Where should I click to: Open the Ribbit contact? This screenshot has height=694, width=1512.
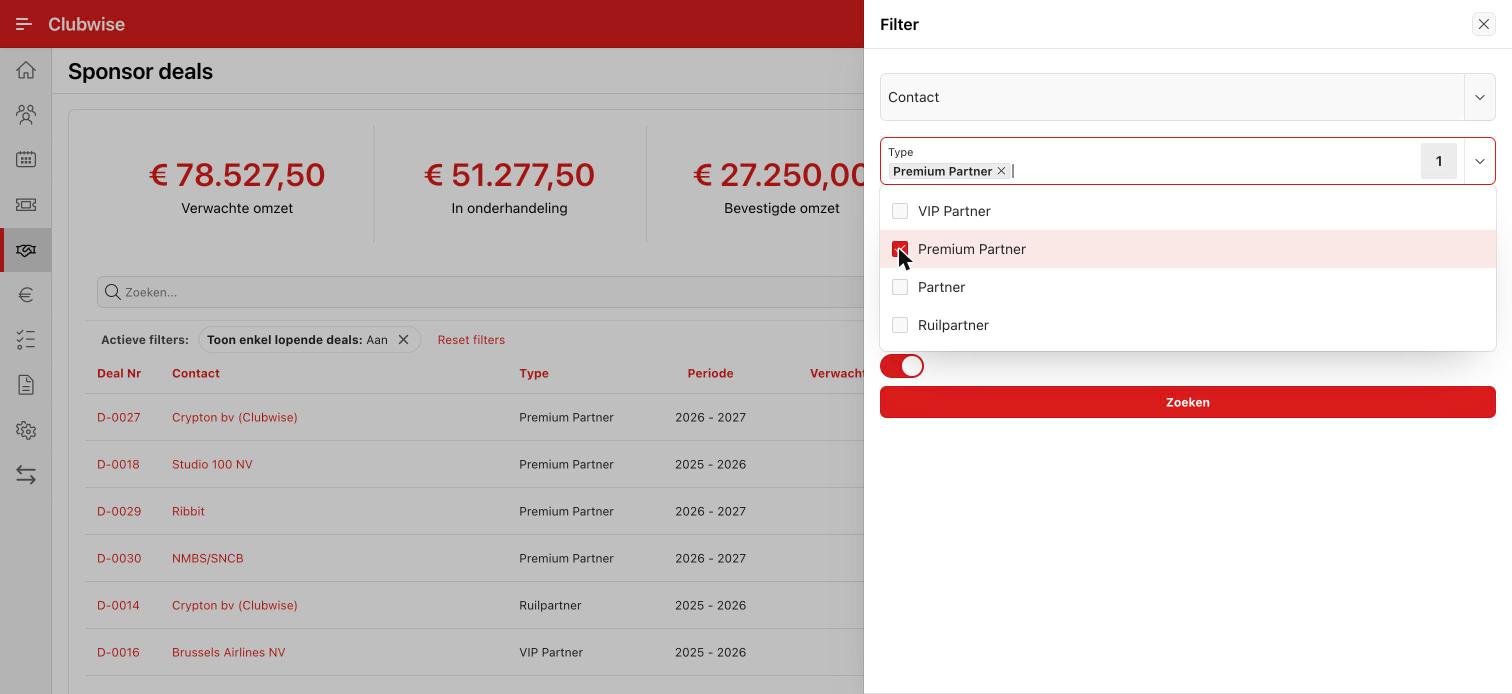coord(188,511)
